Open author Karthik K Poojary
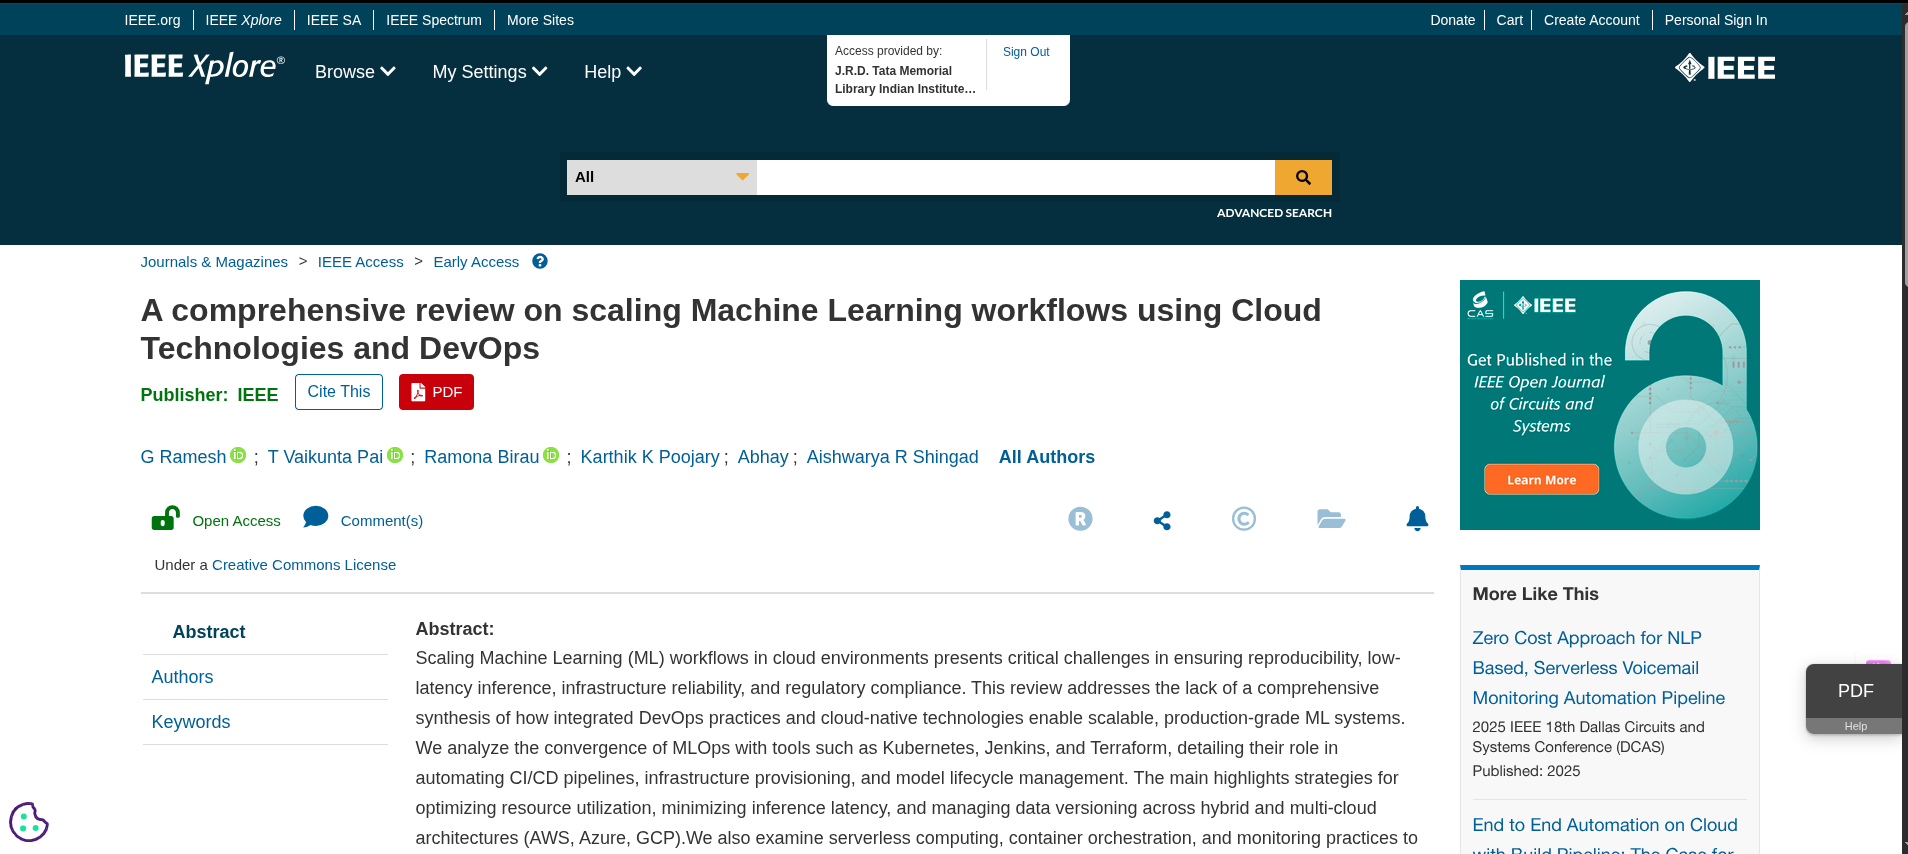The image size is (1908, 854). point(650,457)
